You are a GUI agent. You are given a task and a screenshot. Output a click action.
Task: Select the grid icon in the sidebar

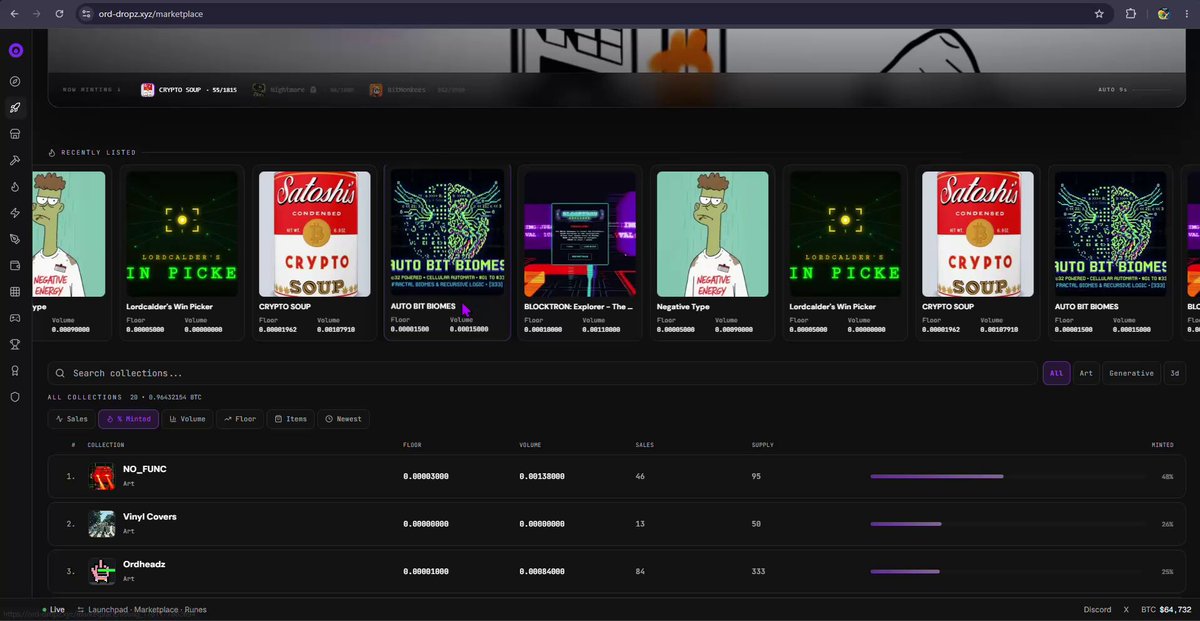[15, 292]
